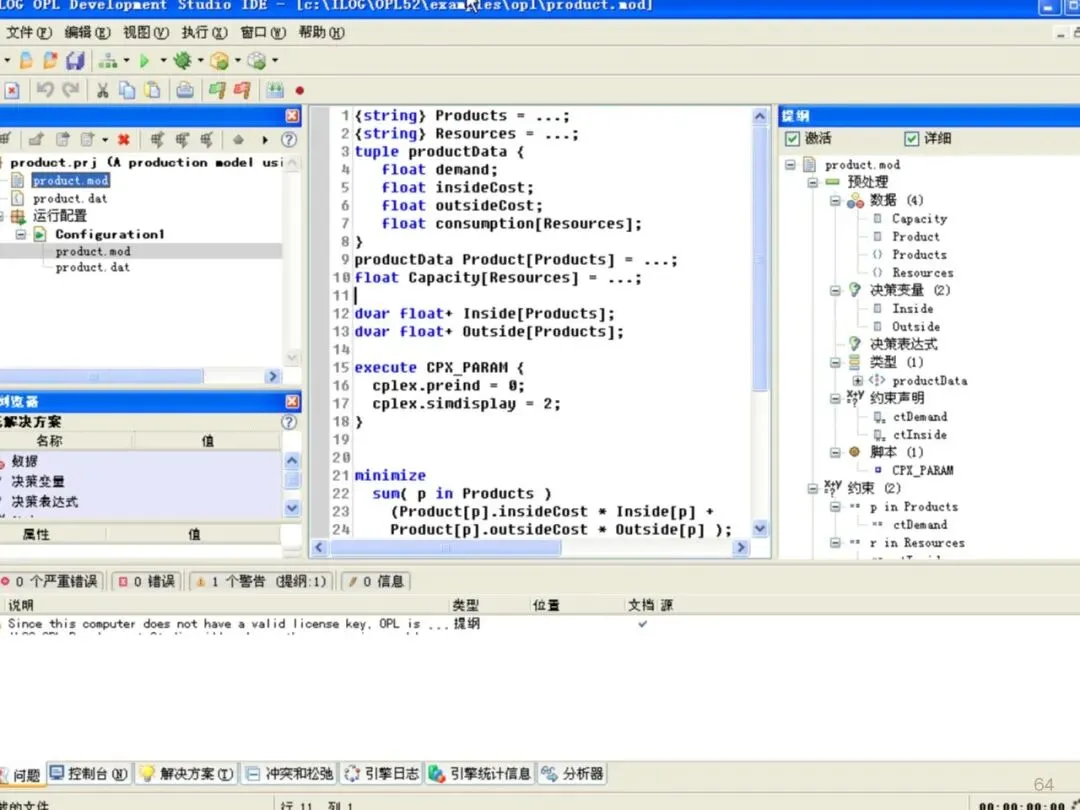This screenshot has height=810, width=1080.
Task: Toggle the 详细 checkbox in outline panel
Action: tap(911, 139)
